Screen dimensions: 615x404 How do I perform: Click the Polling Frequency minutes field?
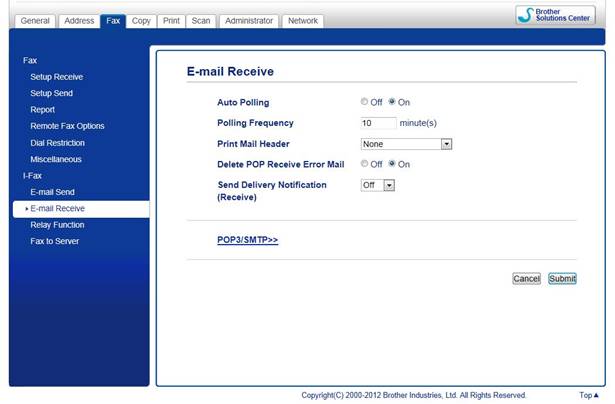378,123
